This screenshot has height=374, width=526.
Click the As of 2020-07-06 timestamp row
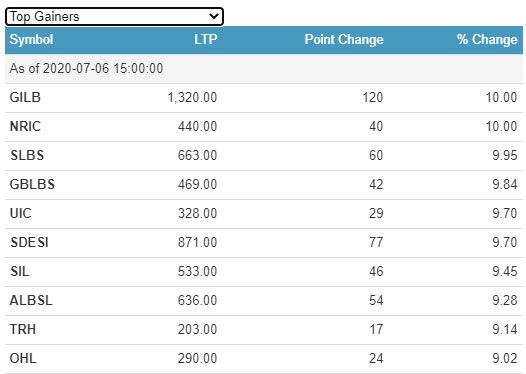coord(264,69)
